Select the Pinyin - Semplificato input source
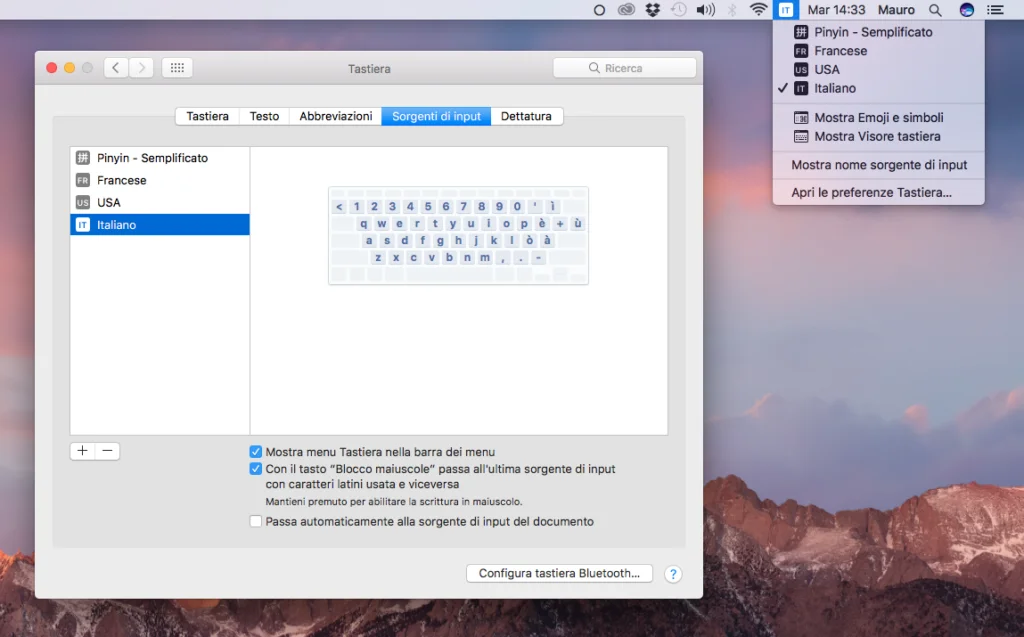The image size is (1024, 637). tap(150, 158)
